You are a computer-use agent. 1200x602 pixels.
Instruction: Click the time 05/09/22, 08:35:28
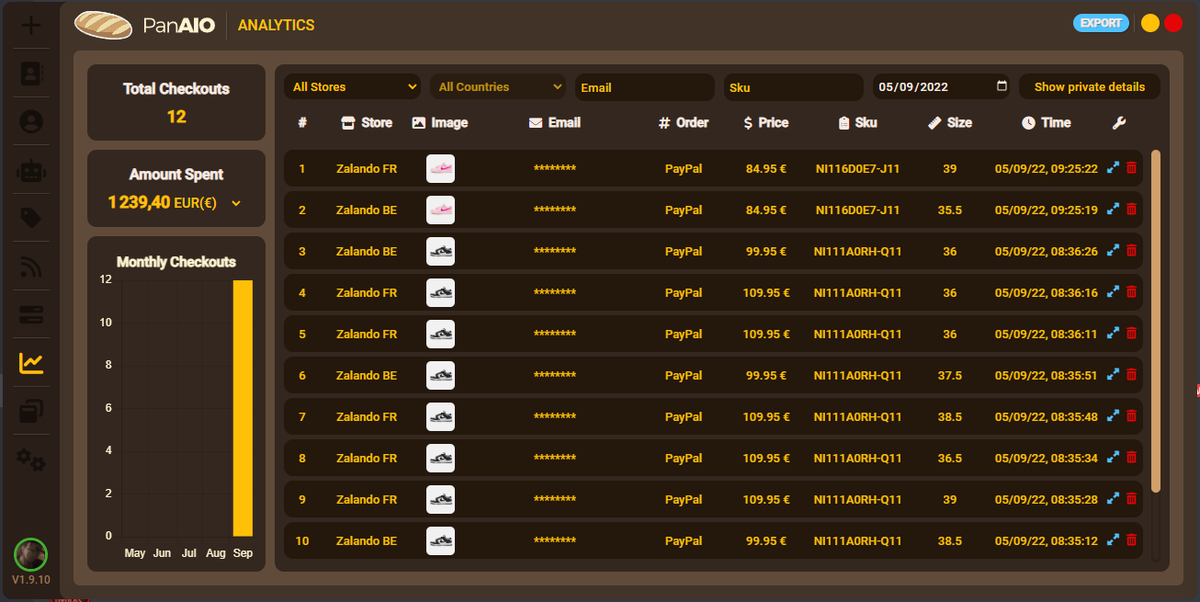[x=1046, y=500]
